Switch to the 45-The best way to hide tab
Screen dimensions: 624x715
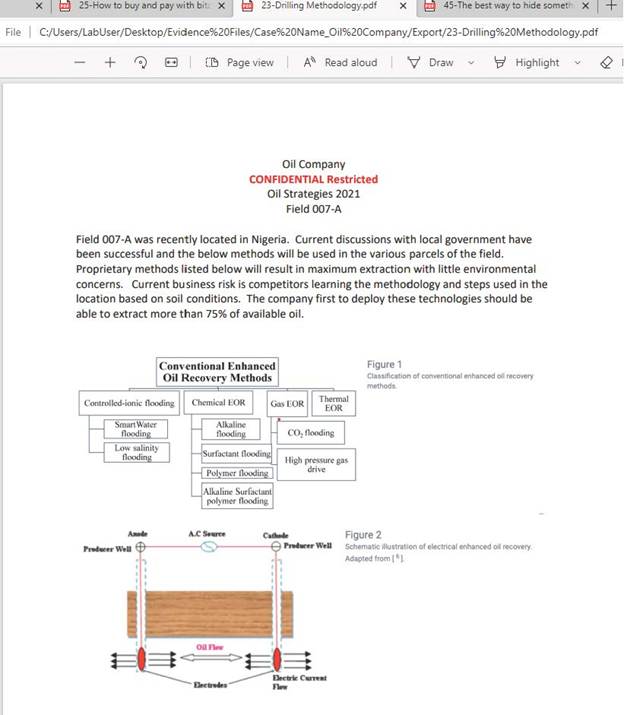[x=510, y=6]
